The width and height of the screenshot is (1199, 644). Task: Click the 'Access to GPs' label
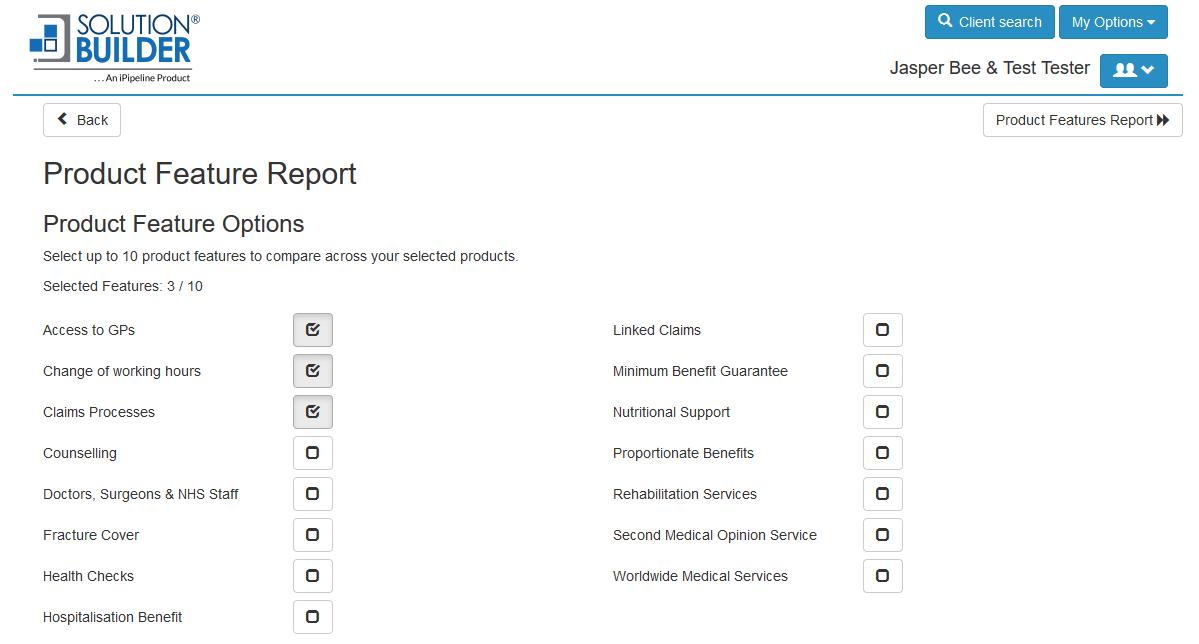(89, 330)
